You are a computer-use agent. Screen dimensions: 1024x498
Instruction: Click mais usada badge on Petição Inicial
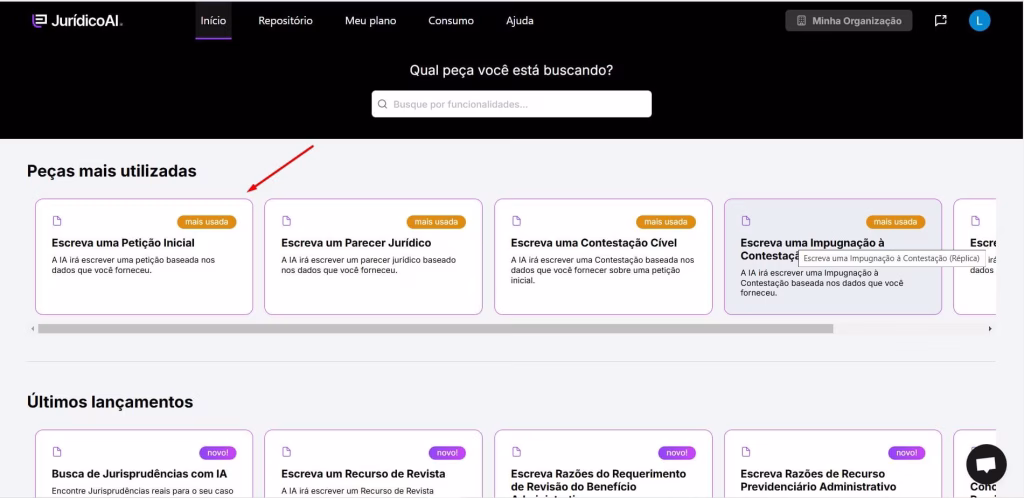click(x=206, y=222)
